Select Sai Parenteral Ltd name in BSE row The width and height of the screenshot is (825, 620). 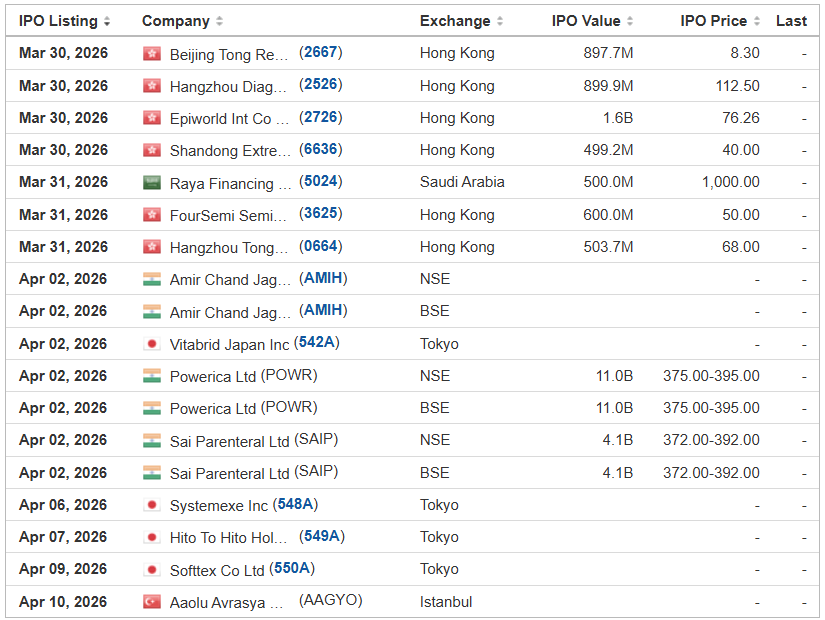click(229, 474)
